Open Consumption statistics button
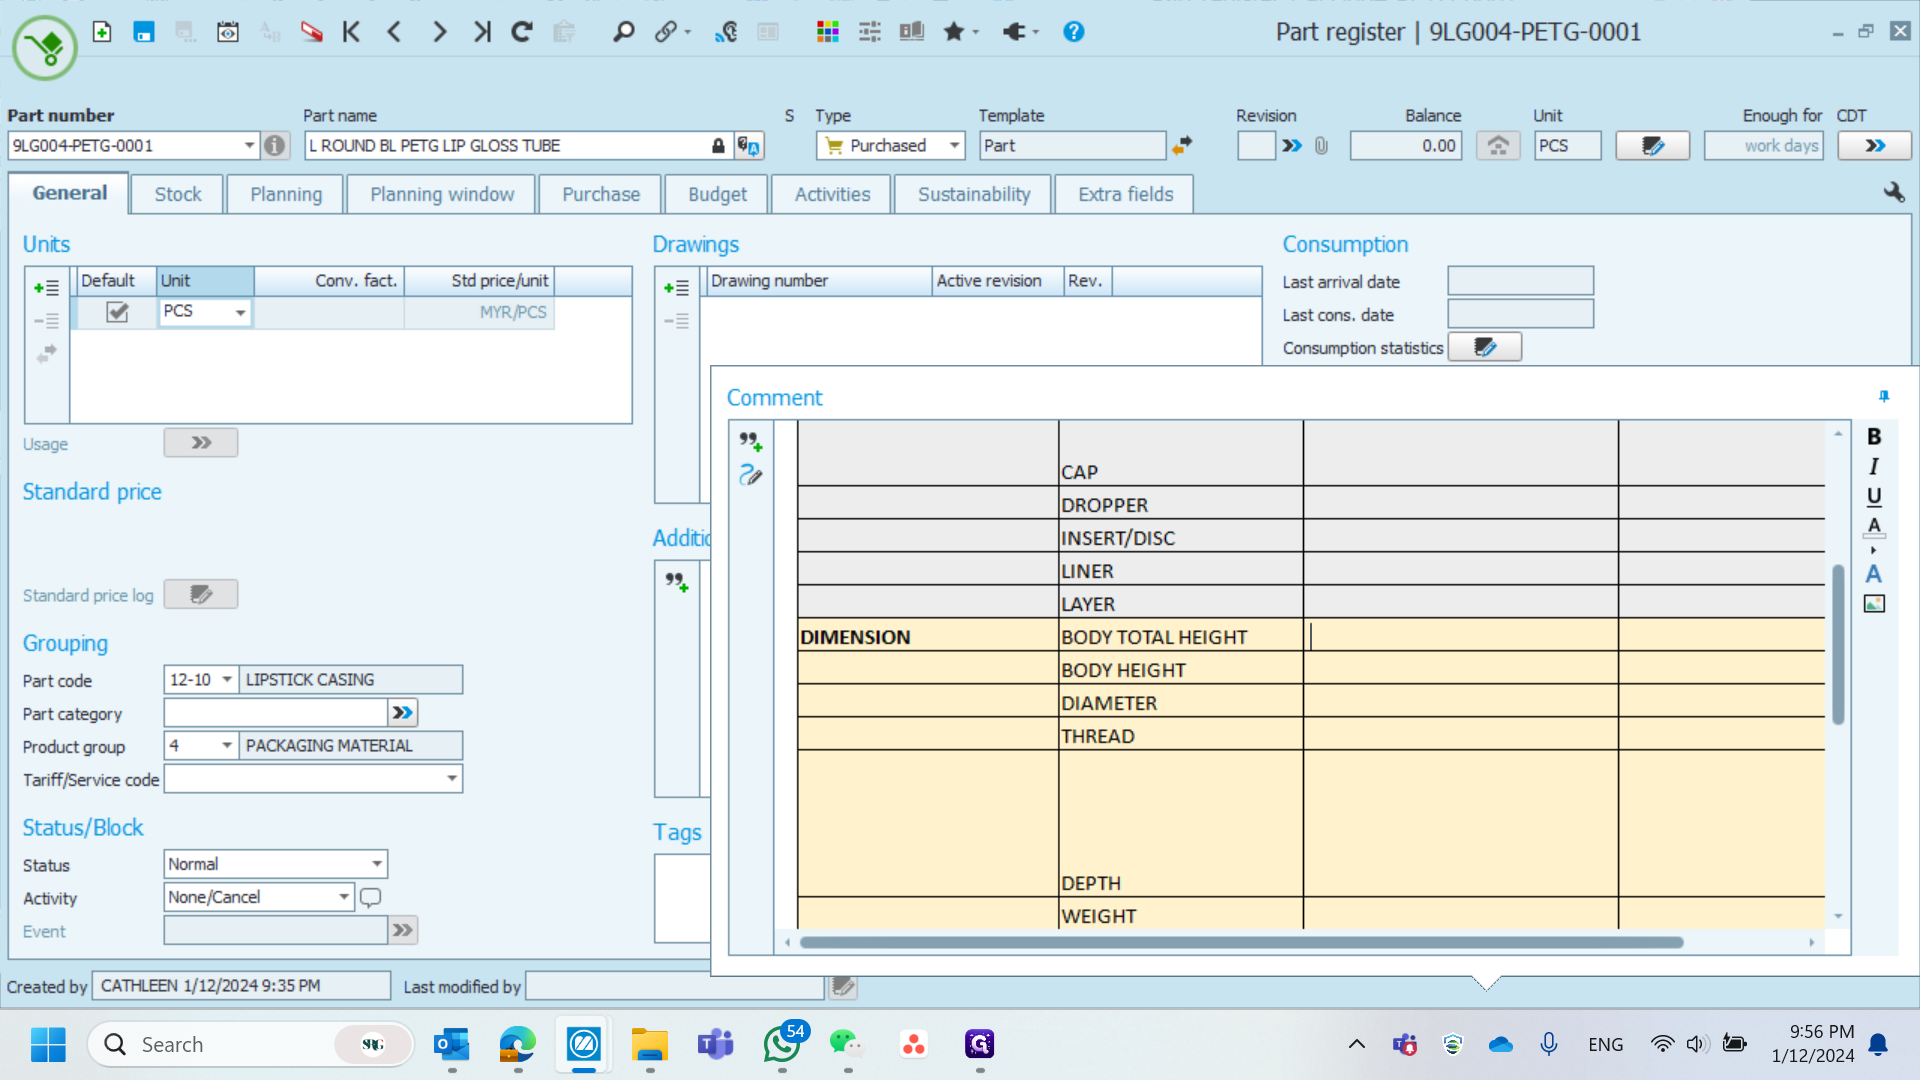Viewport: 1920px width, 1080px height. click(1485, 347)
